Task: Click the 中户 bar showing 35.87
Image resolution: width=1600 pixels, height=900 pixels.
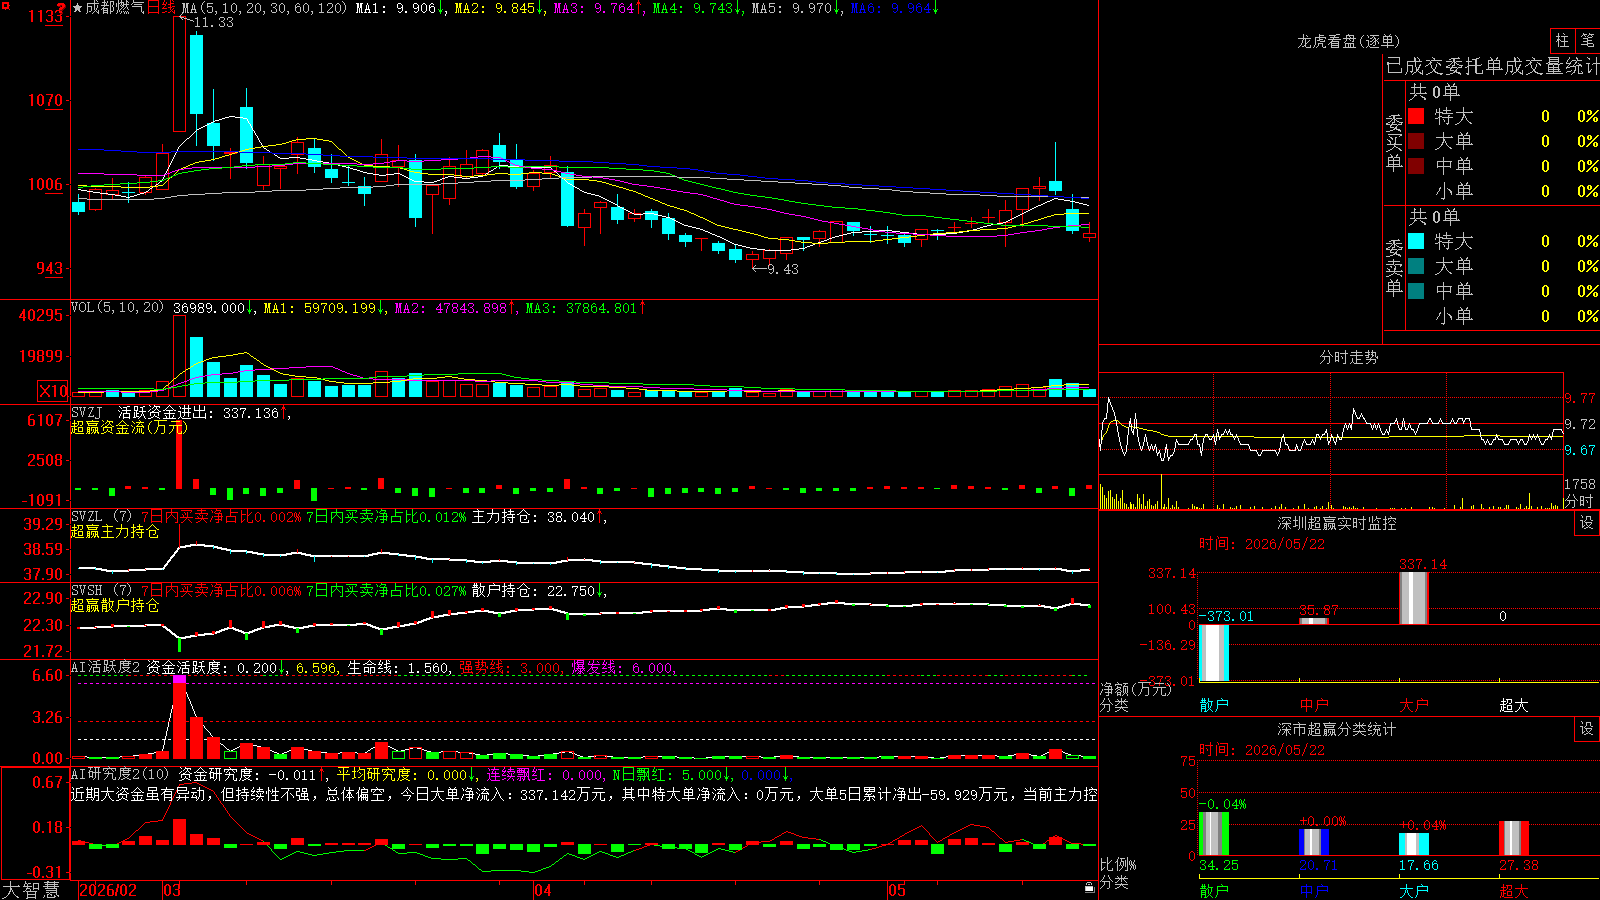Action: (x=1314, y=621)
